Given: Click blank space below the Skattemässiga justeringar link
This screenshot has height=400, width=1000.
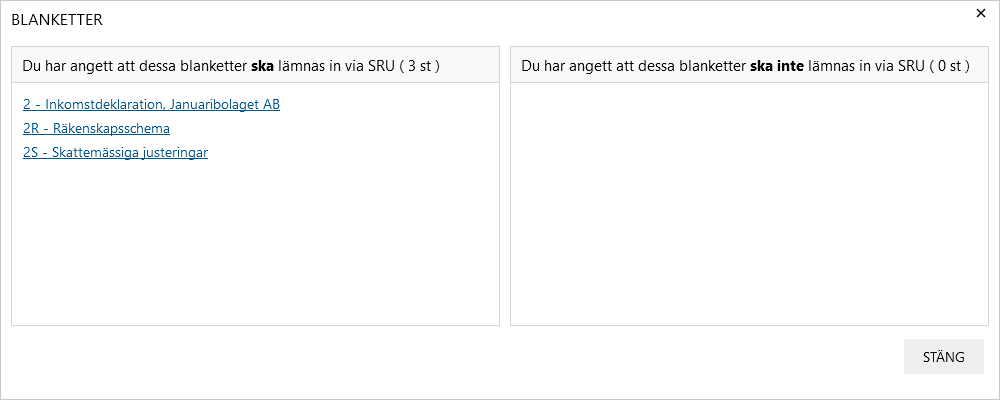Looking at the screenshot, I should pyautogui.click(x=255, y=242).
